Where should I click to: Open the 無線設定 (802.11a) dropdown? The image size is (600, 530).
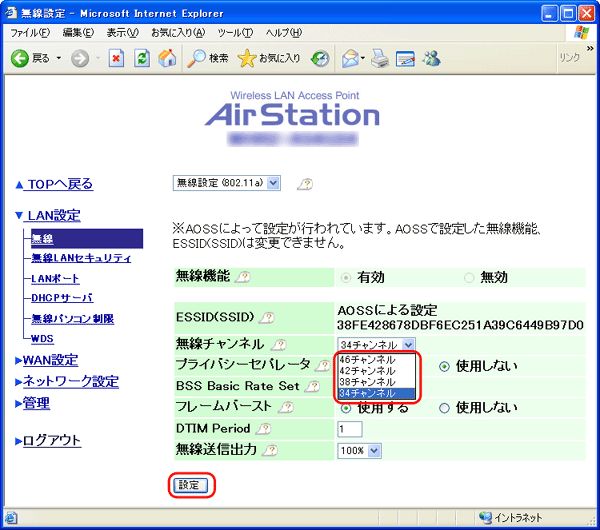(x=227, y=183)
